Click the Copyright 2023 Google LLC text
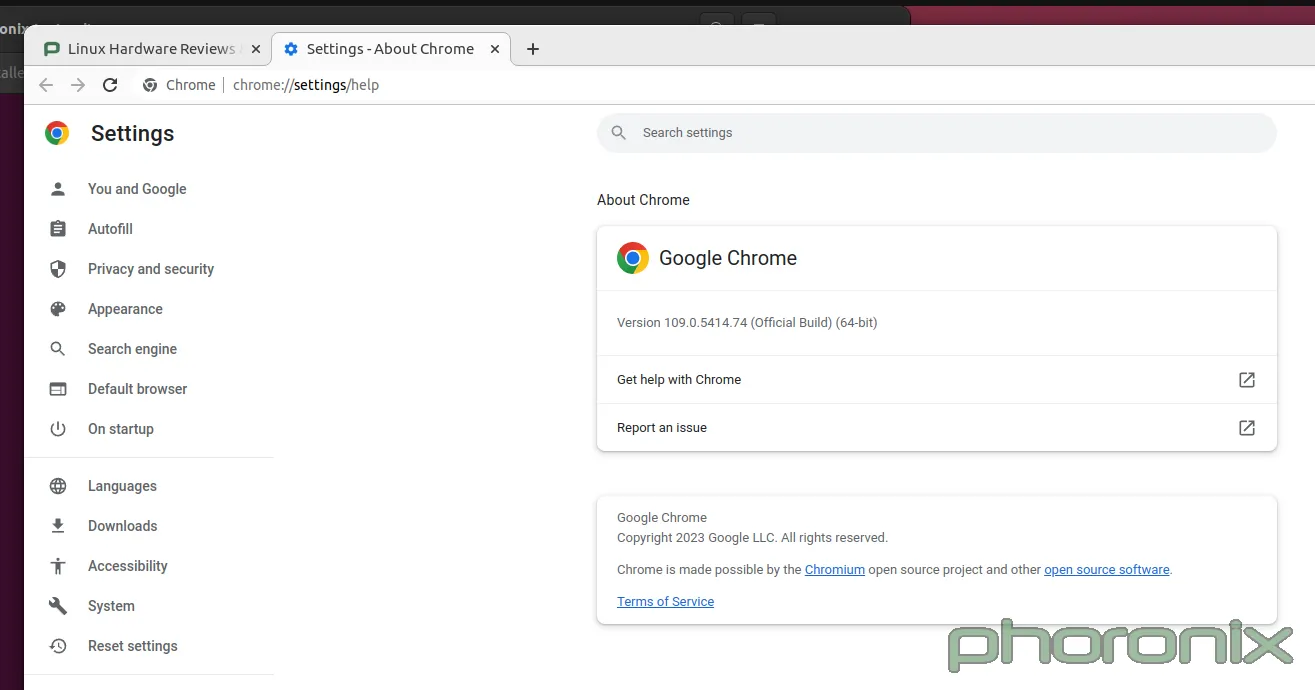This screenshot has height=690, width=1315. coord(752,538)
